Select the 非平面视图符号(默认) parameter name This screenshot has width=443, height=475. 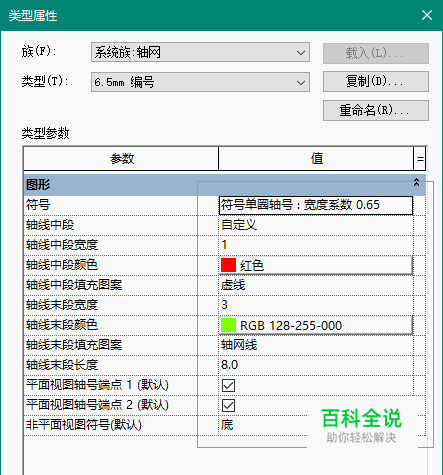click(121, 425)
